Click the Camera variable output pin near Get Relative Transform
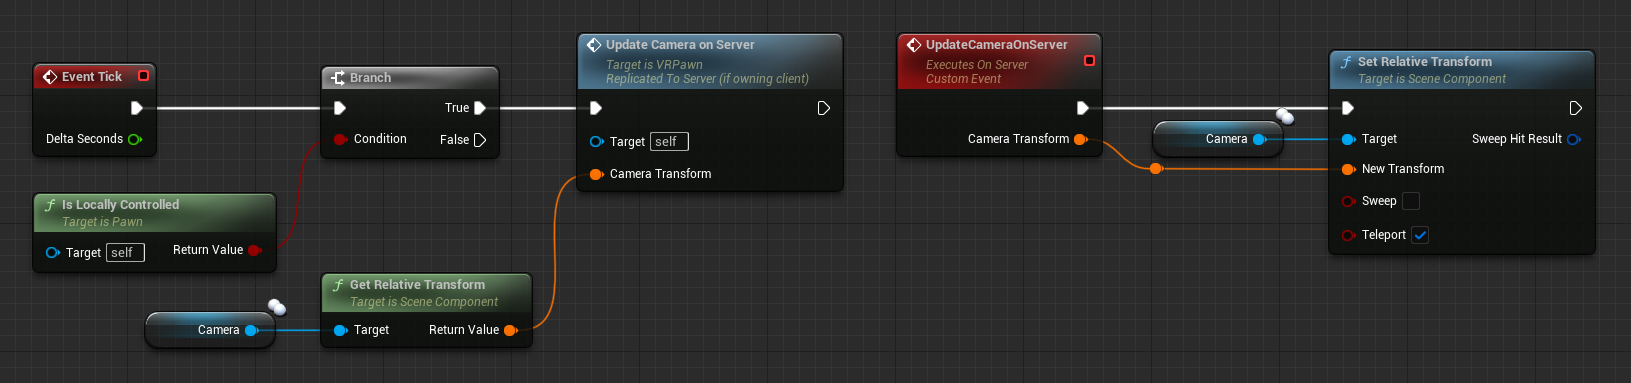This screenshot has height=383, width=1631. [x=252, y=330]
